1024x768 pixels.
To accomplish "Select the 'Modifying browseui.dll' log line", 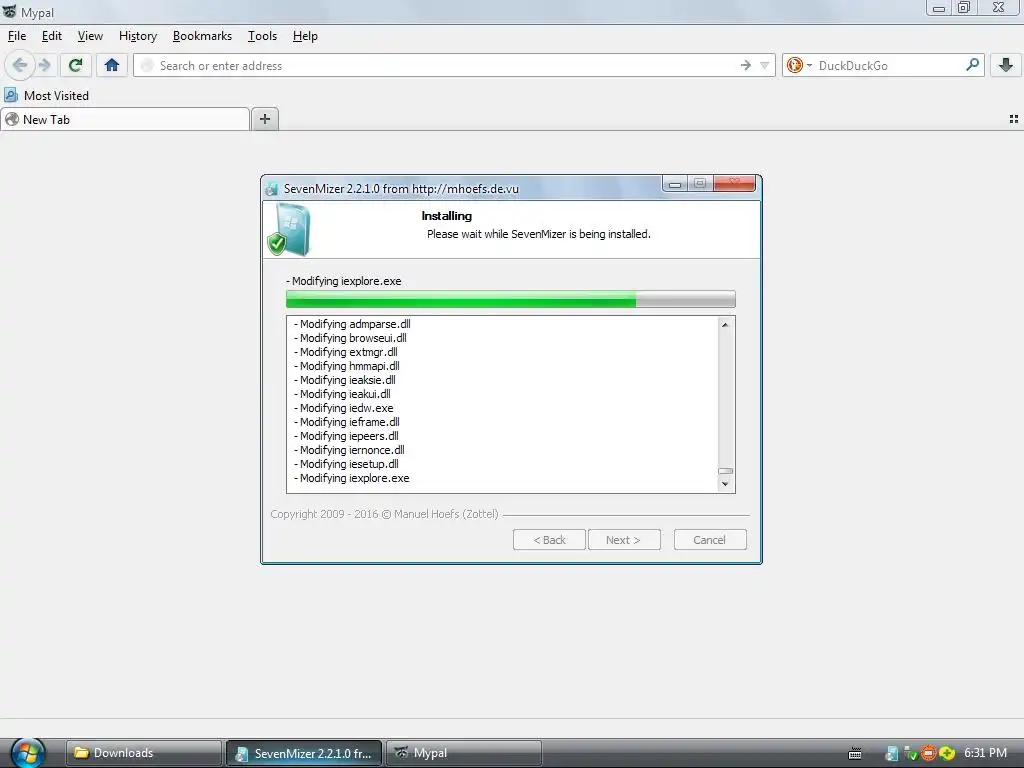I will 350,338.
